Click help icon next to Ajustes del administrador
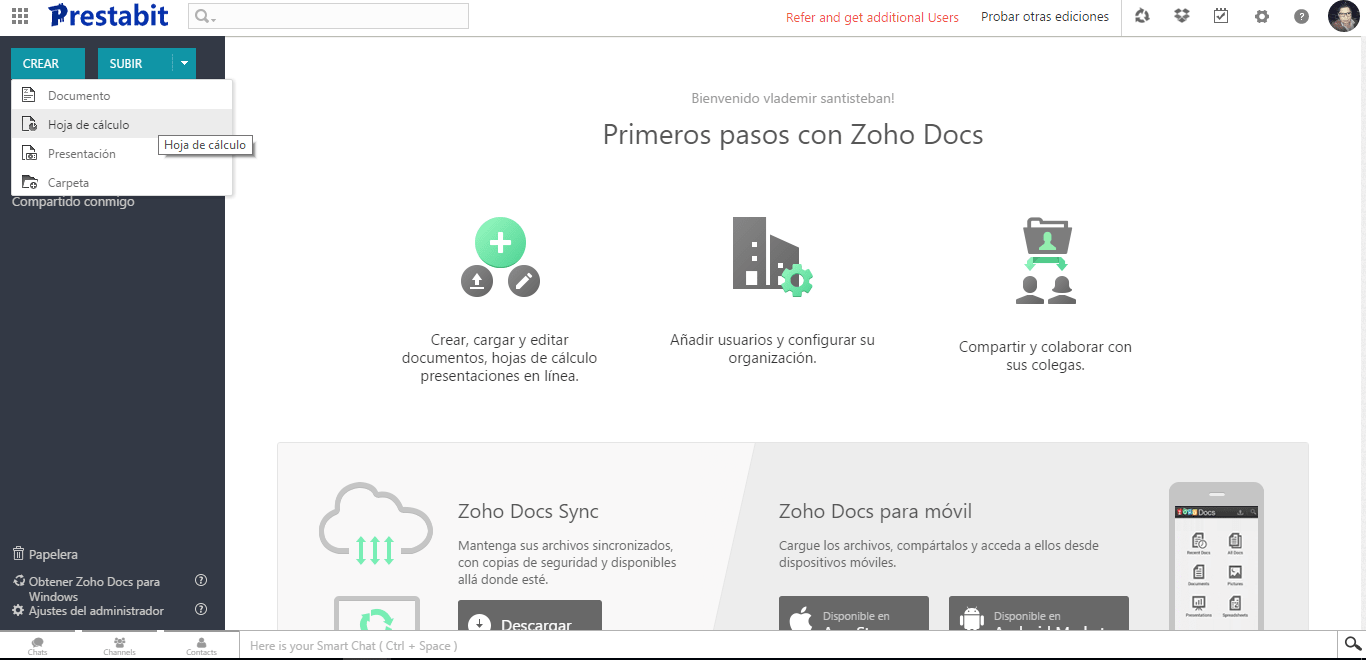Viewport: 1366px width, 660px height. coord(201,610)
